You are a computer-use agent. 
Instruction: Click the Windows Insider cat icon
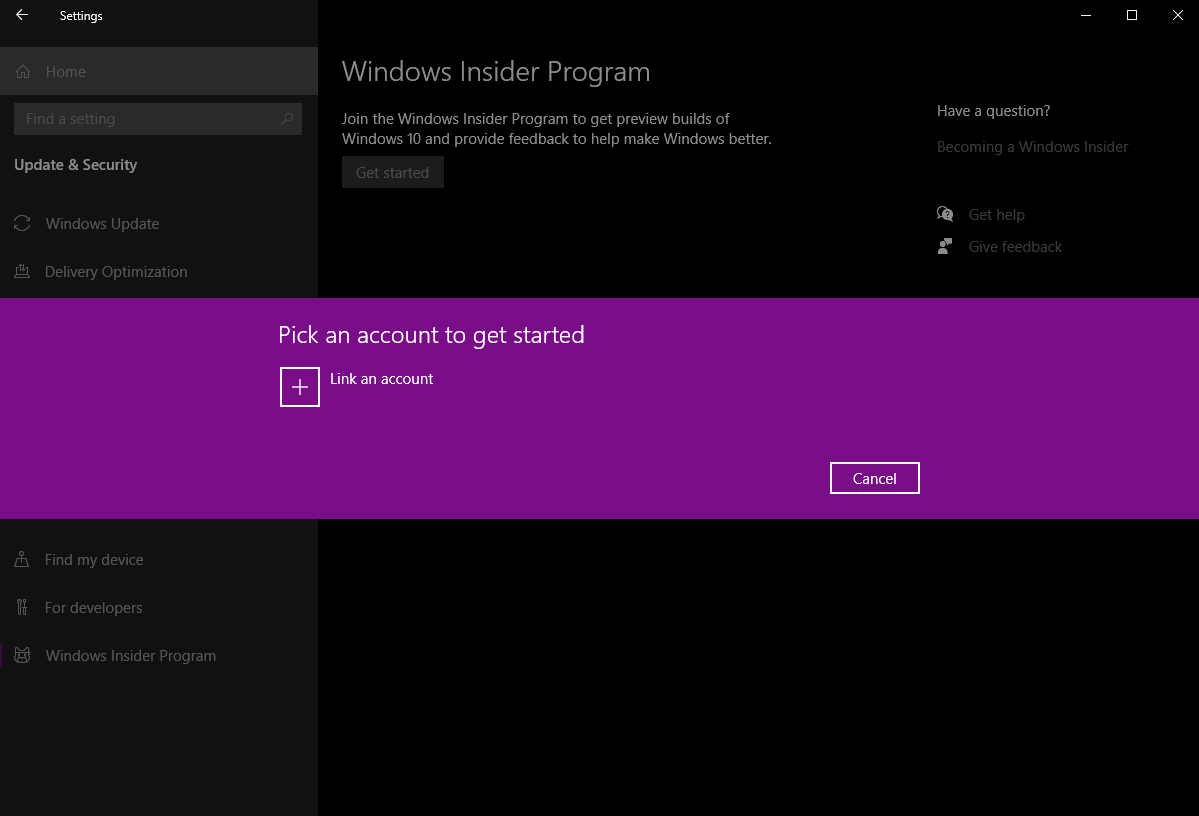[x=22, y=655]
